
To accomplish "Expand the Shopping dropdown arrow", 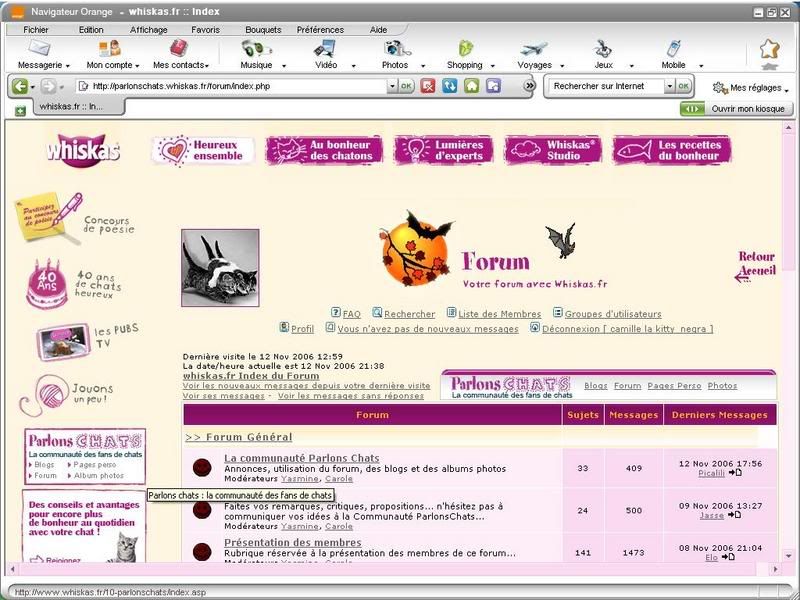I will coord(492,66).
